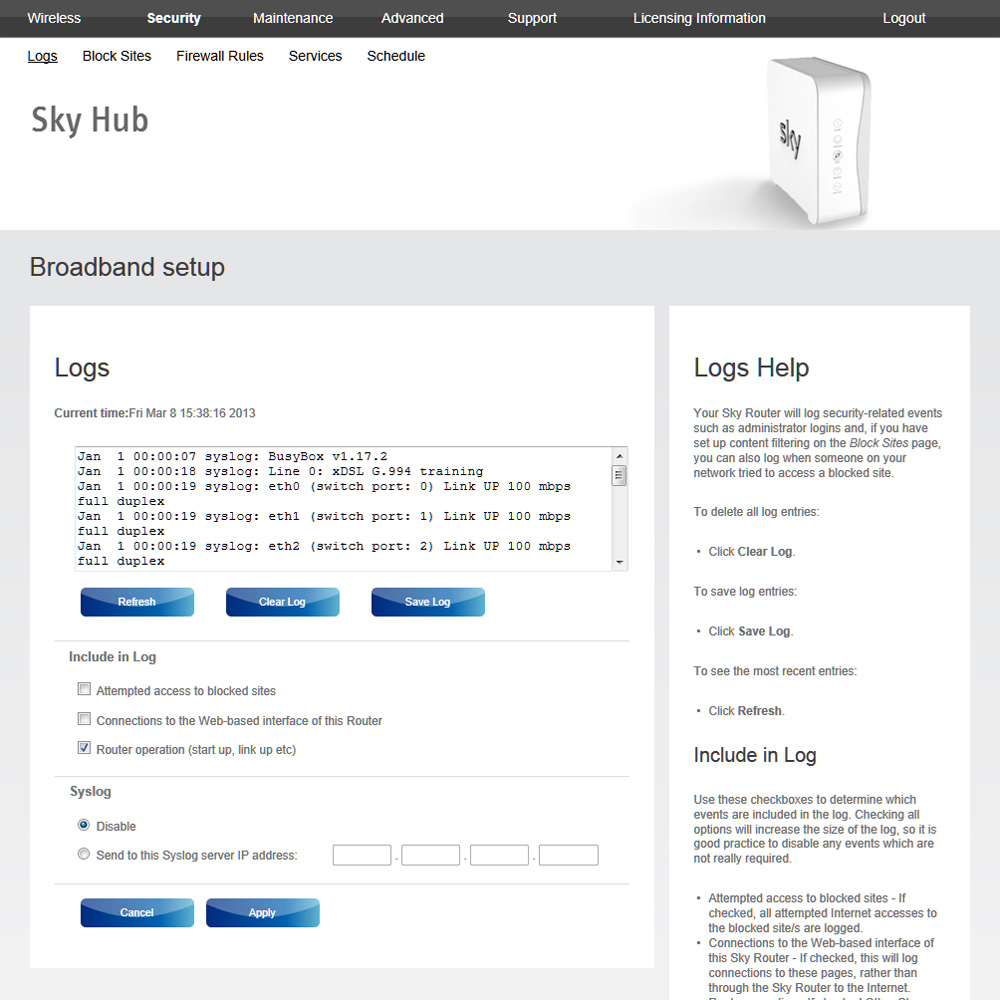Log out via the Logout link
The height and width of the screenshot is (1000, 1000).
[x=904, y=18]
